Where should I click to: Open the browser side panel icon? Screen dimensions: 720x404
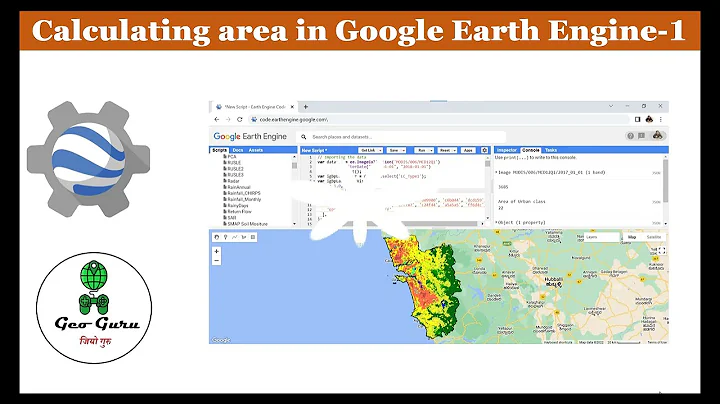click(x=637, y=119)
